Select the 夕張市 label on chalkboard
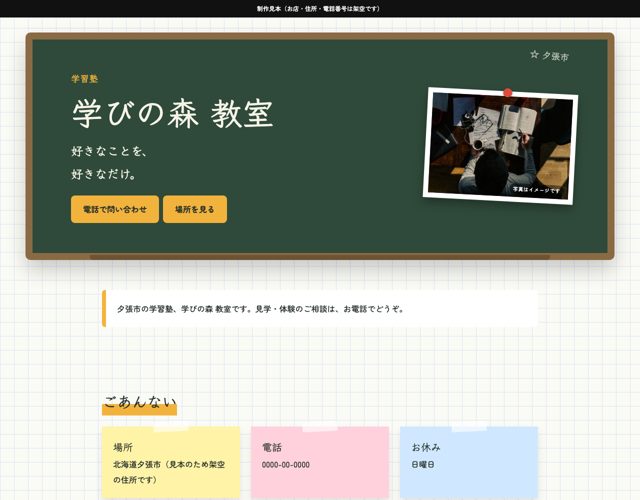640x500 pixels. (555, 56)
